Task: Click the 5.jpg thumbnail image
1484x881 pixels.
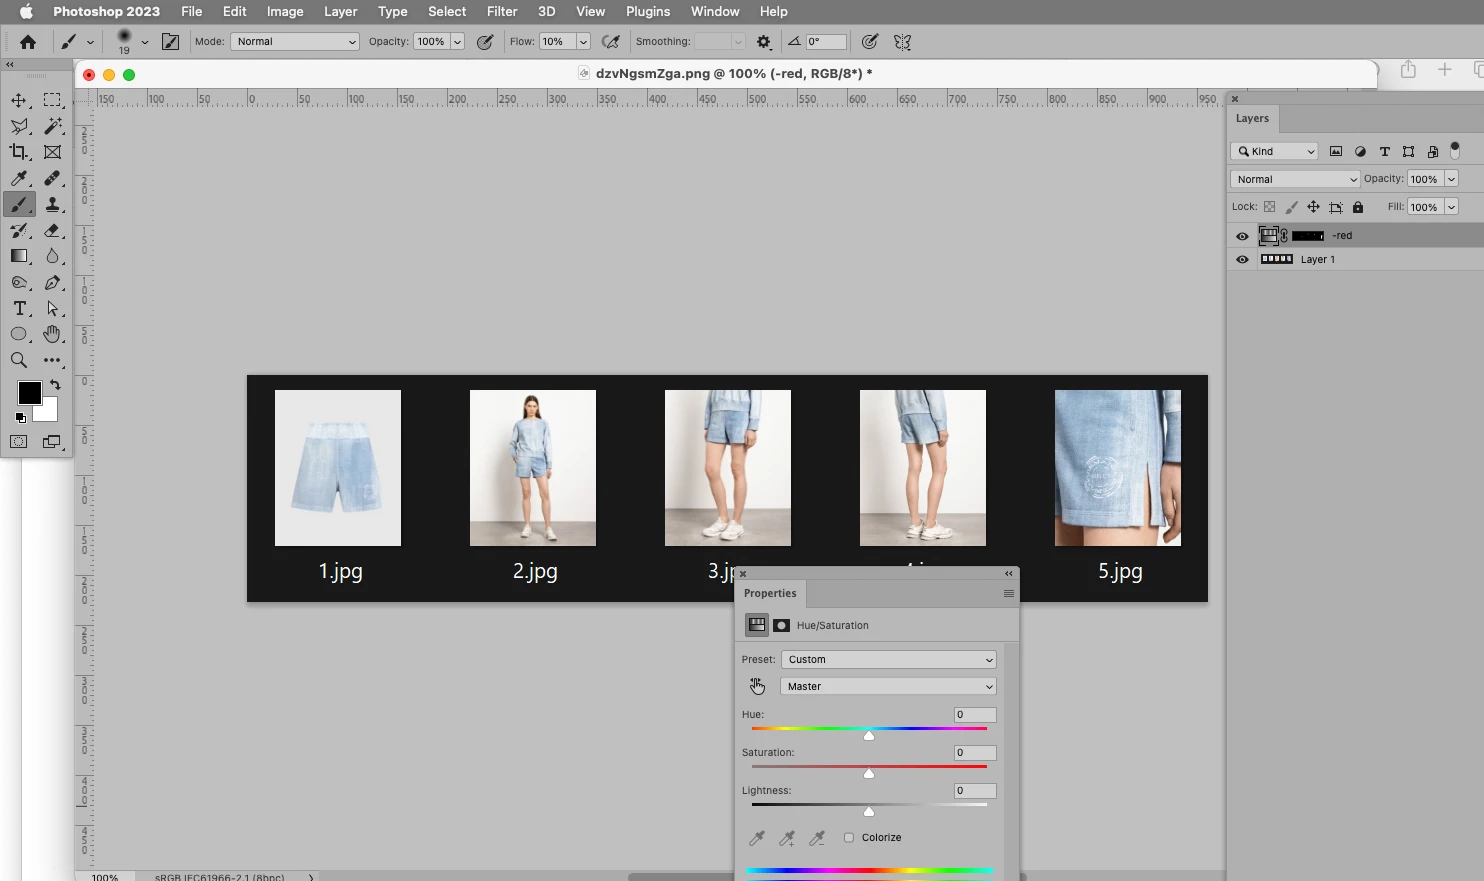Action: tap(1118, 468)
